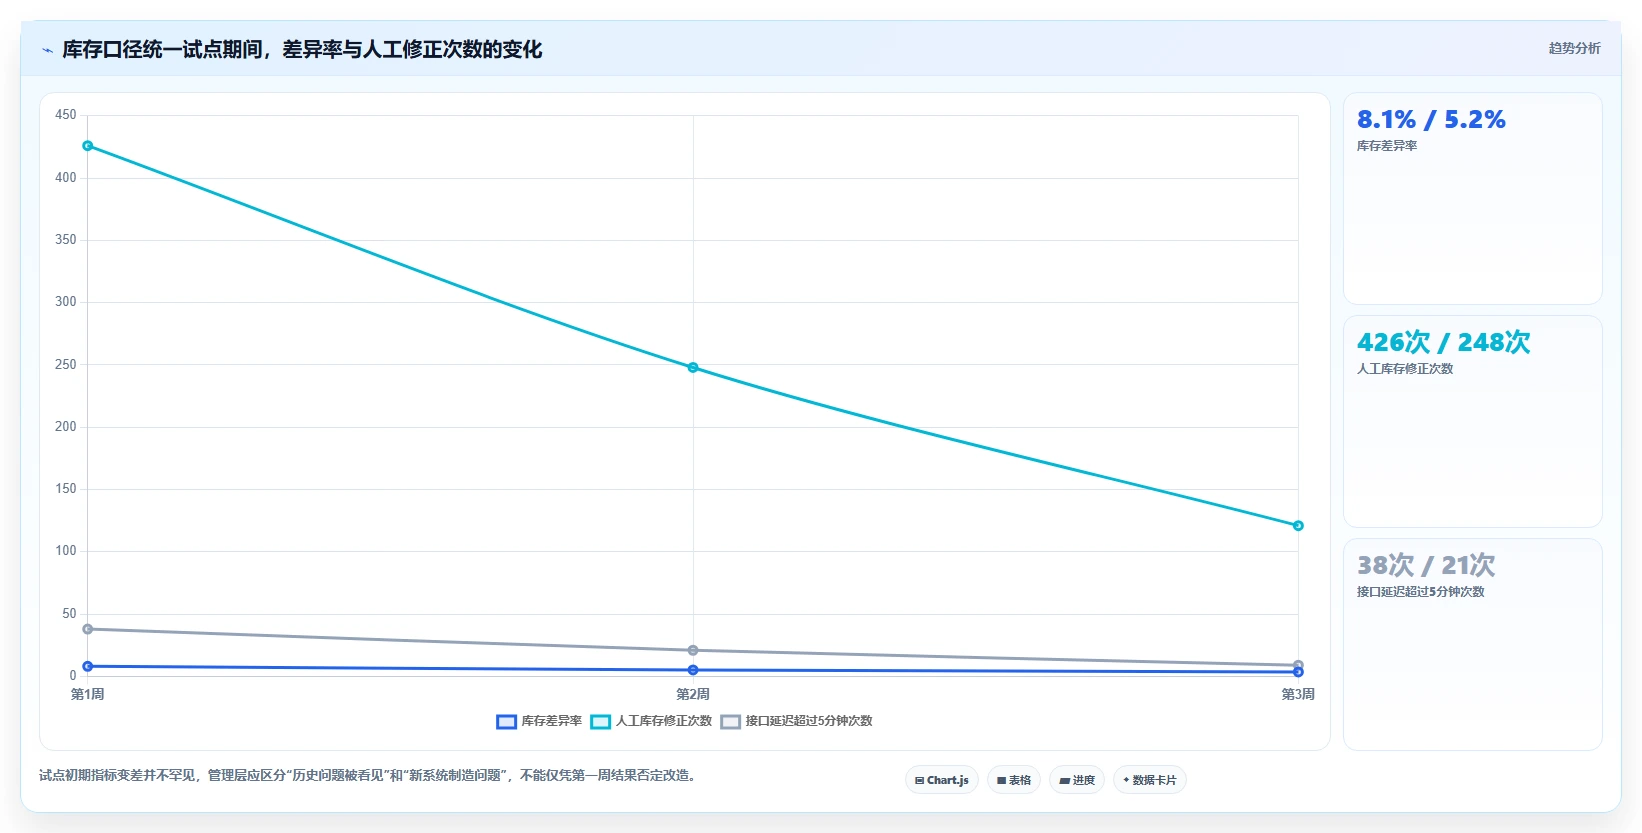The width and height of the screenshot is (1642, 833).
Task: Toggle the 人工库存修正次数 legend item
Action: tap(651, 721)
